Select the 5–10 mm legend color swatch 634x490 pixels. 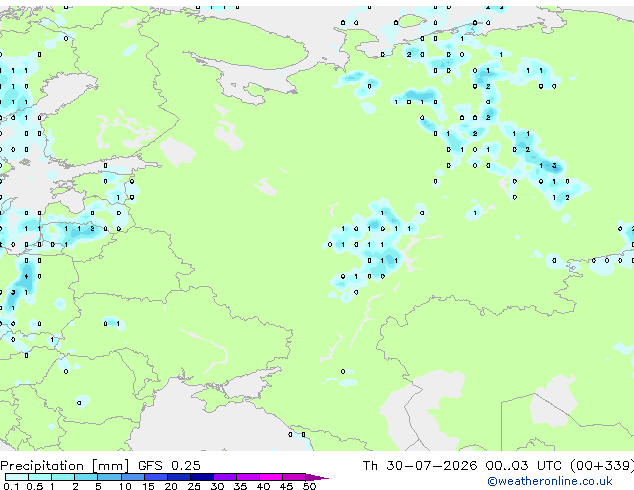(x=109, y=477)
